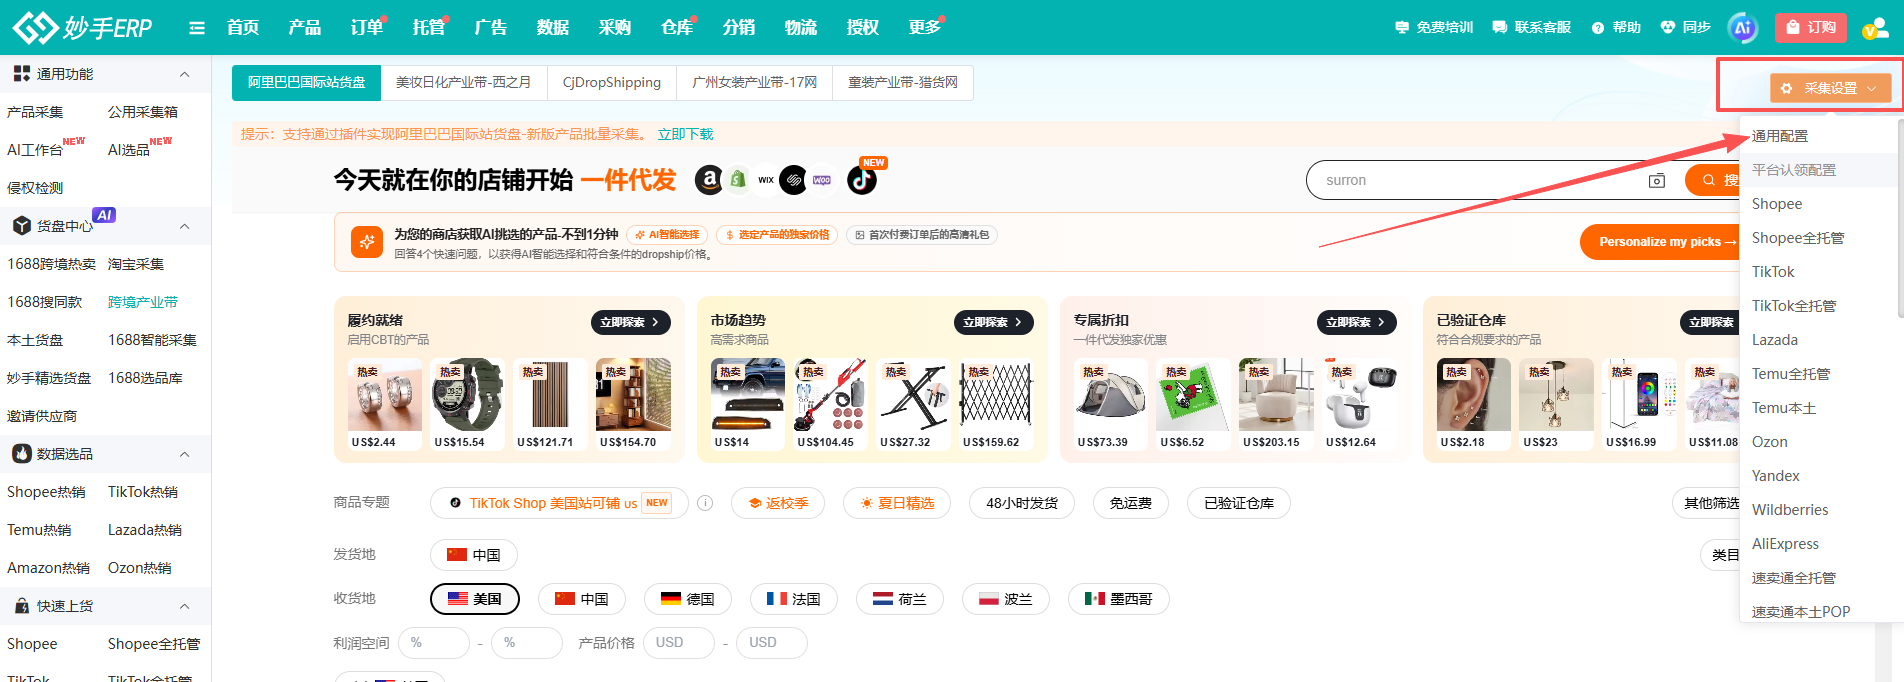Click the 订购 button

(1811, 27)
